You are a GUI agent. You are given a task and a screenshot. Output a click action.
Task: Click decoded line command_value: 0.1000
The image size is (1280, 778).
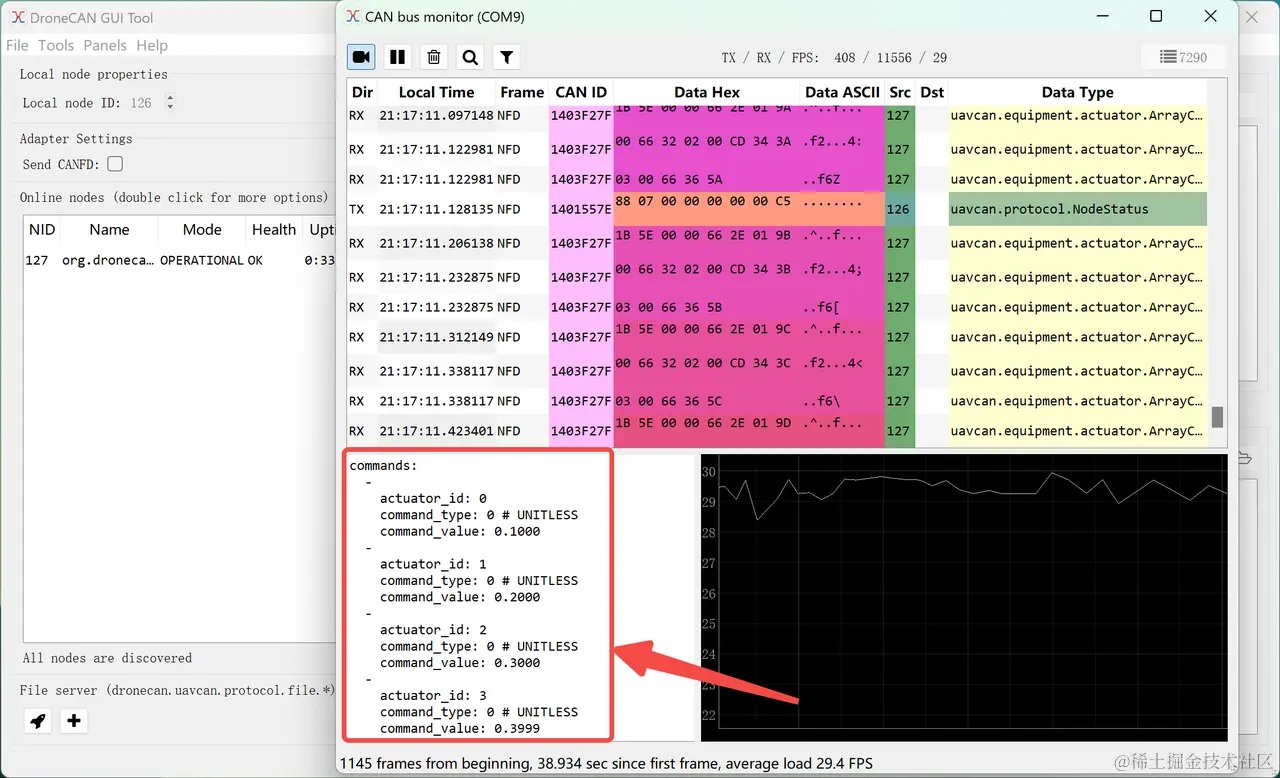tap(460, 531)
